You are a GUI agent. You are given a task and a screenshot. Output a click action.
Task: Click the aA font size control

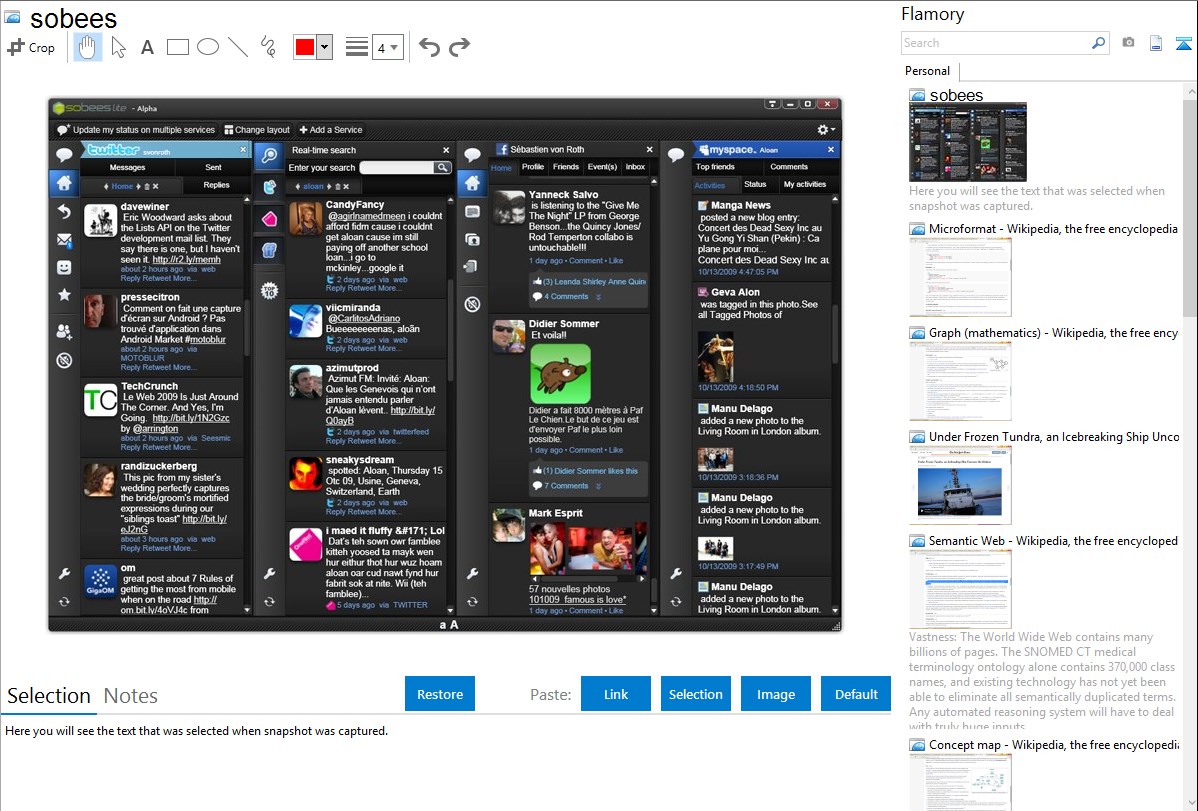click(448, 624)
